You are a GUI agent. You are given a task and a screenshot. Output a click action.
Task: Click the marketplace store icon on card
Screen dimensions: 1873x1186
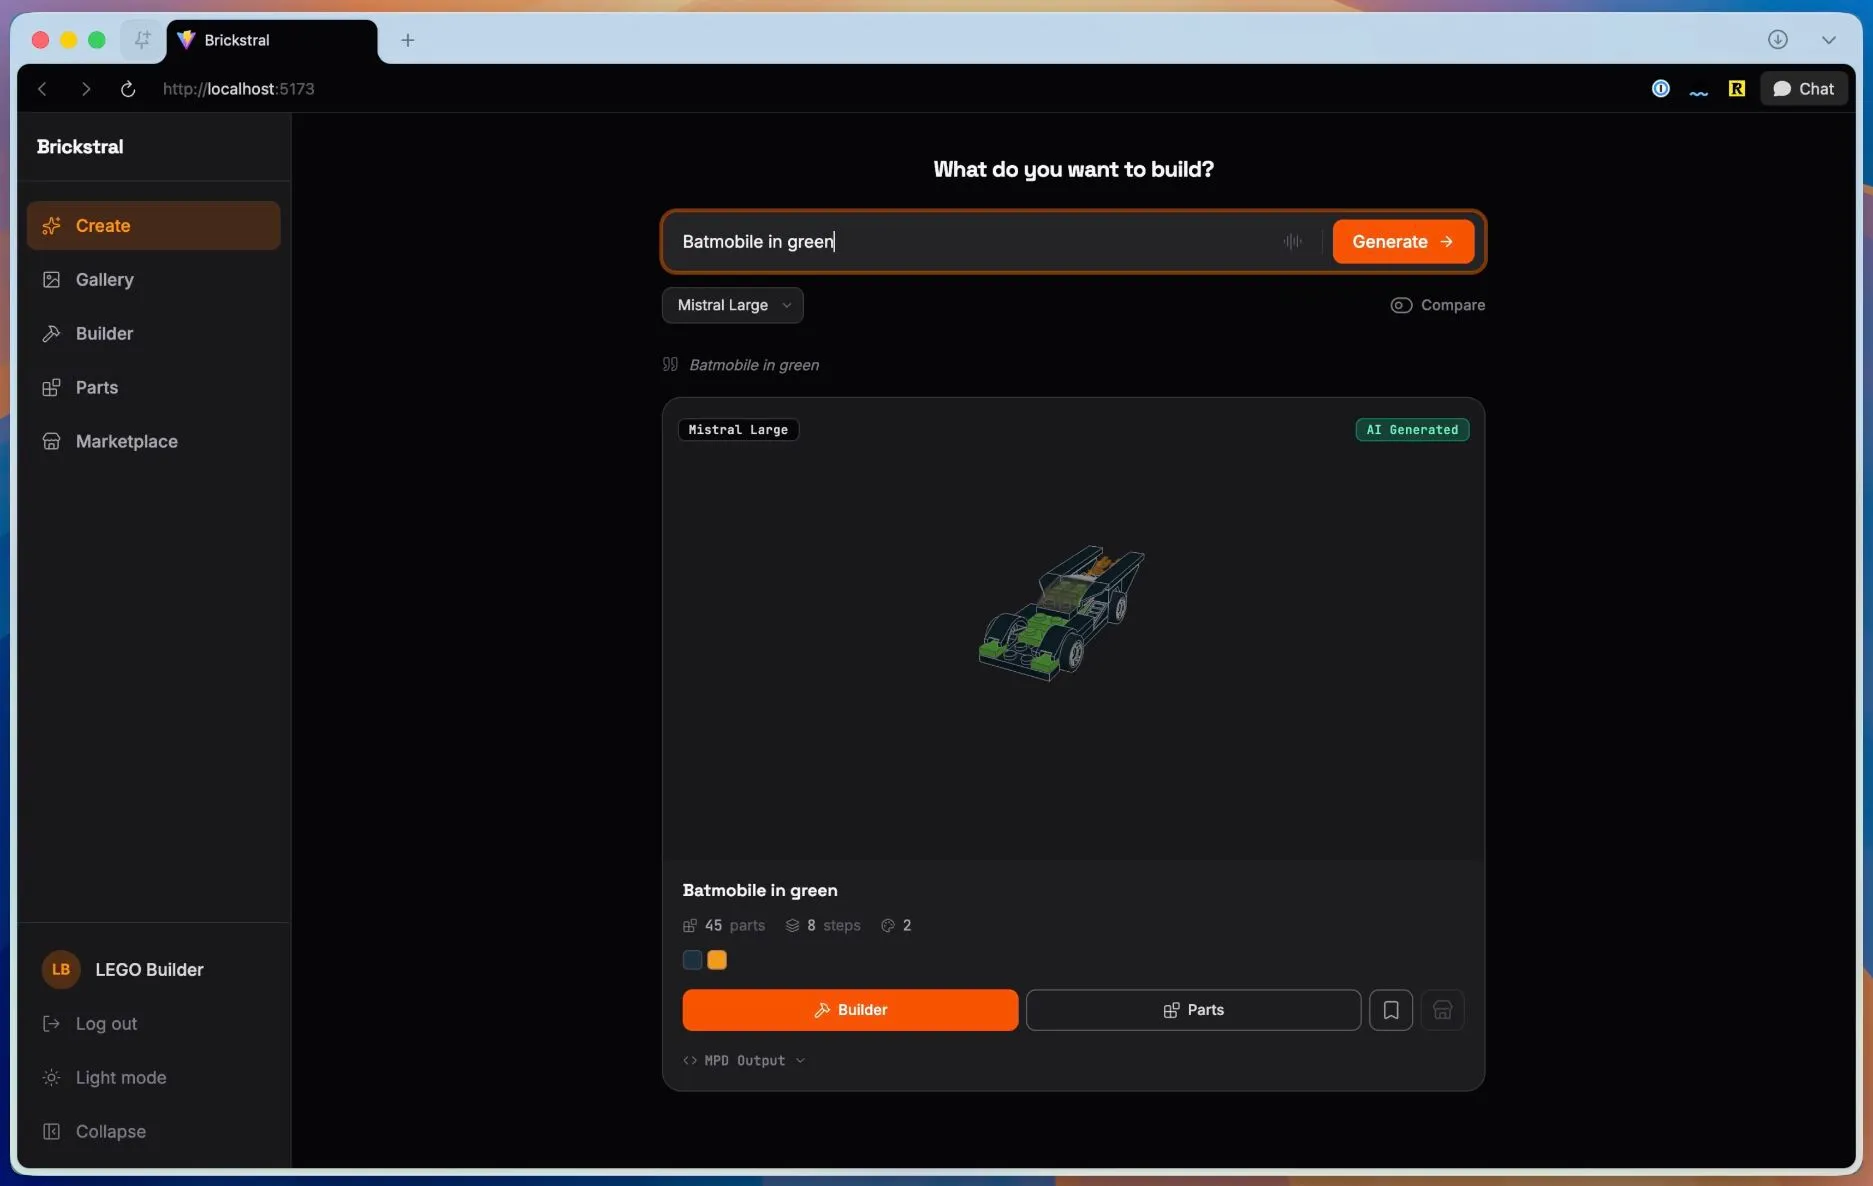1442,1010
